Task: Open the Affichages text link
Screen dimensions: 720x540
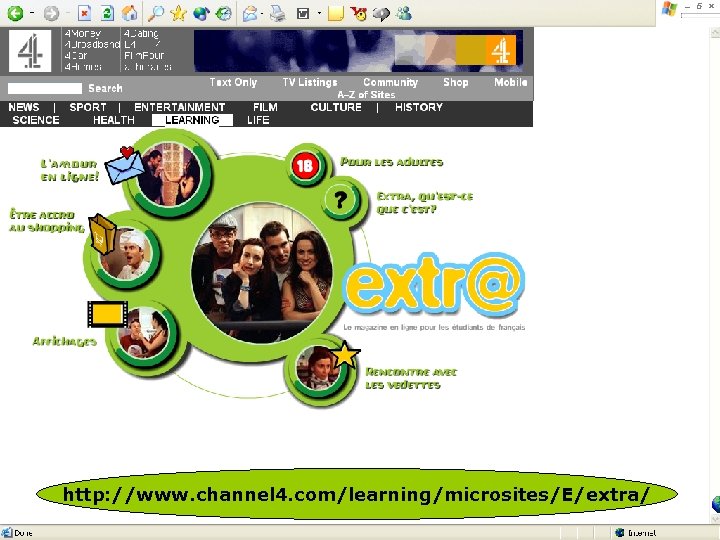Action: pyautogui.click(x=65, y=341)
